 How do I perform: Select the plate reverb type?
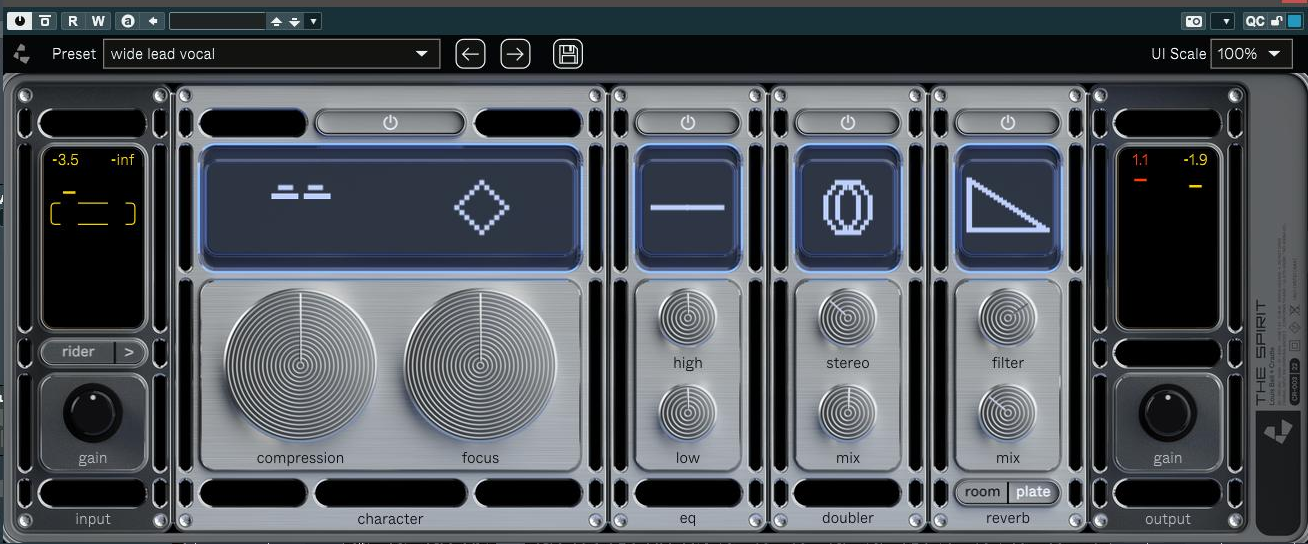click(x=1033, y=492)
